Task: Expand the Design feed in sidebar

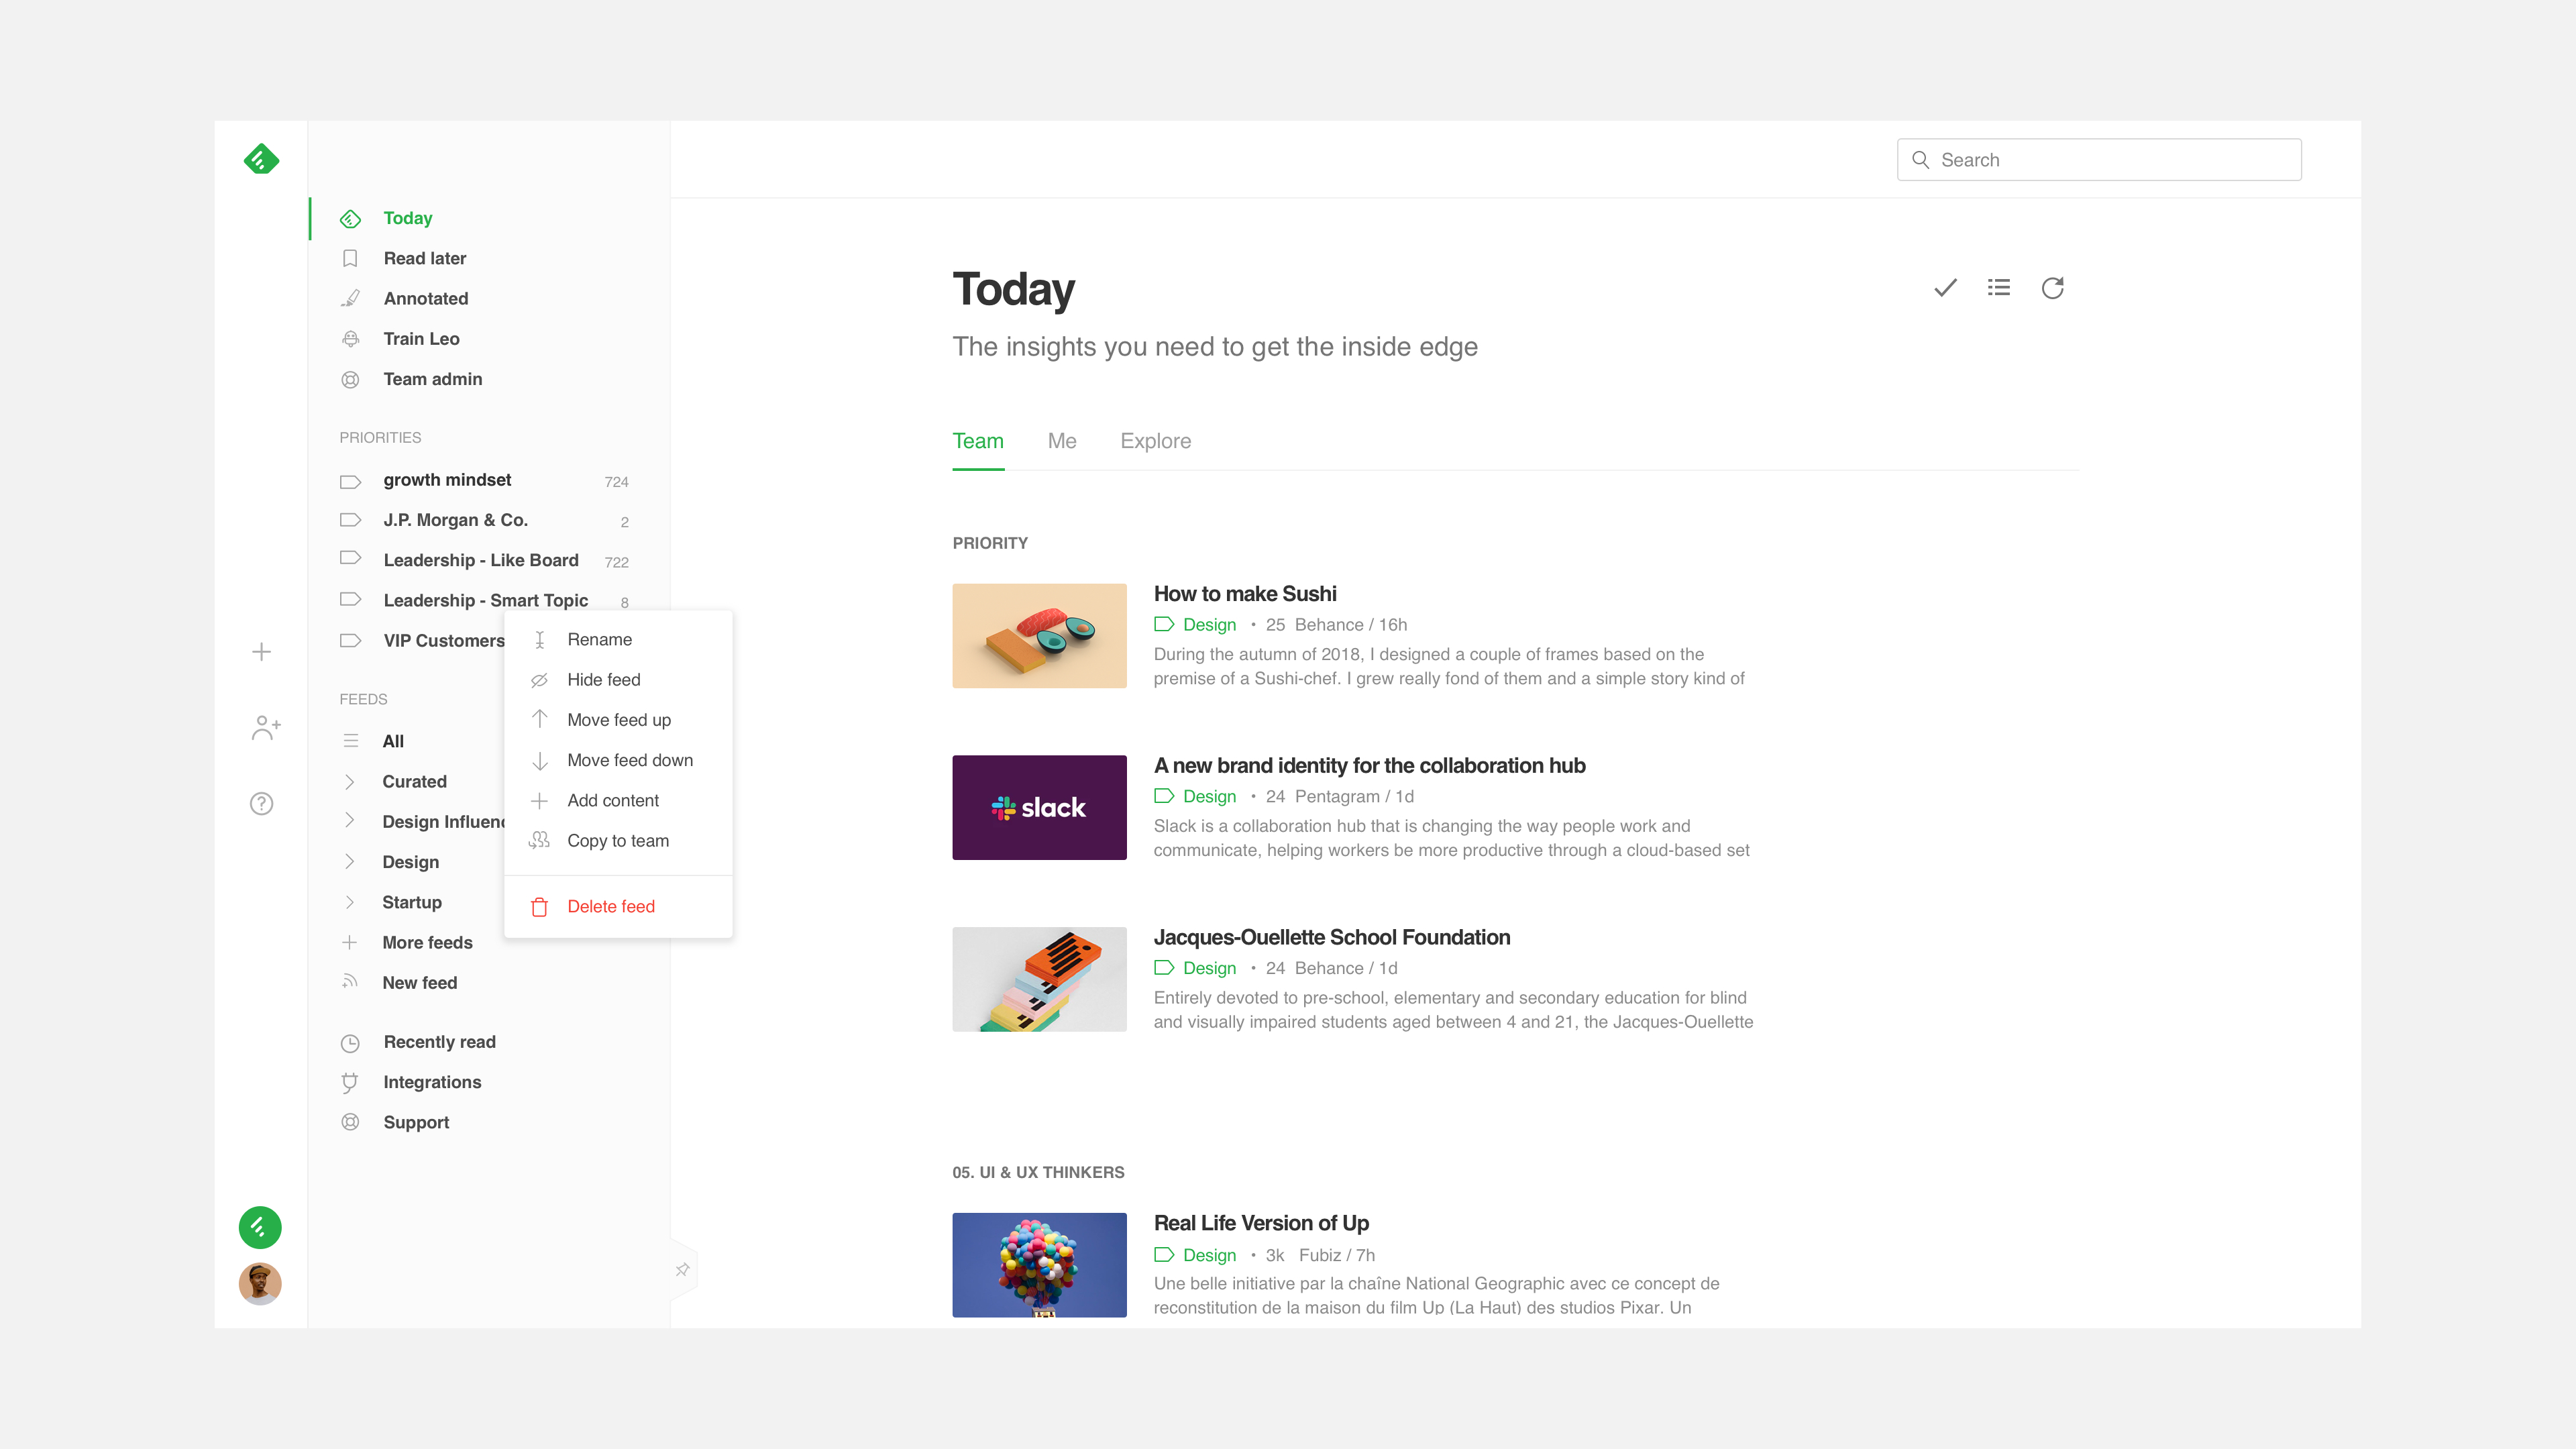Action: click(349, 861)
